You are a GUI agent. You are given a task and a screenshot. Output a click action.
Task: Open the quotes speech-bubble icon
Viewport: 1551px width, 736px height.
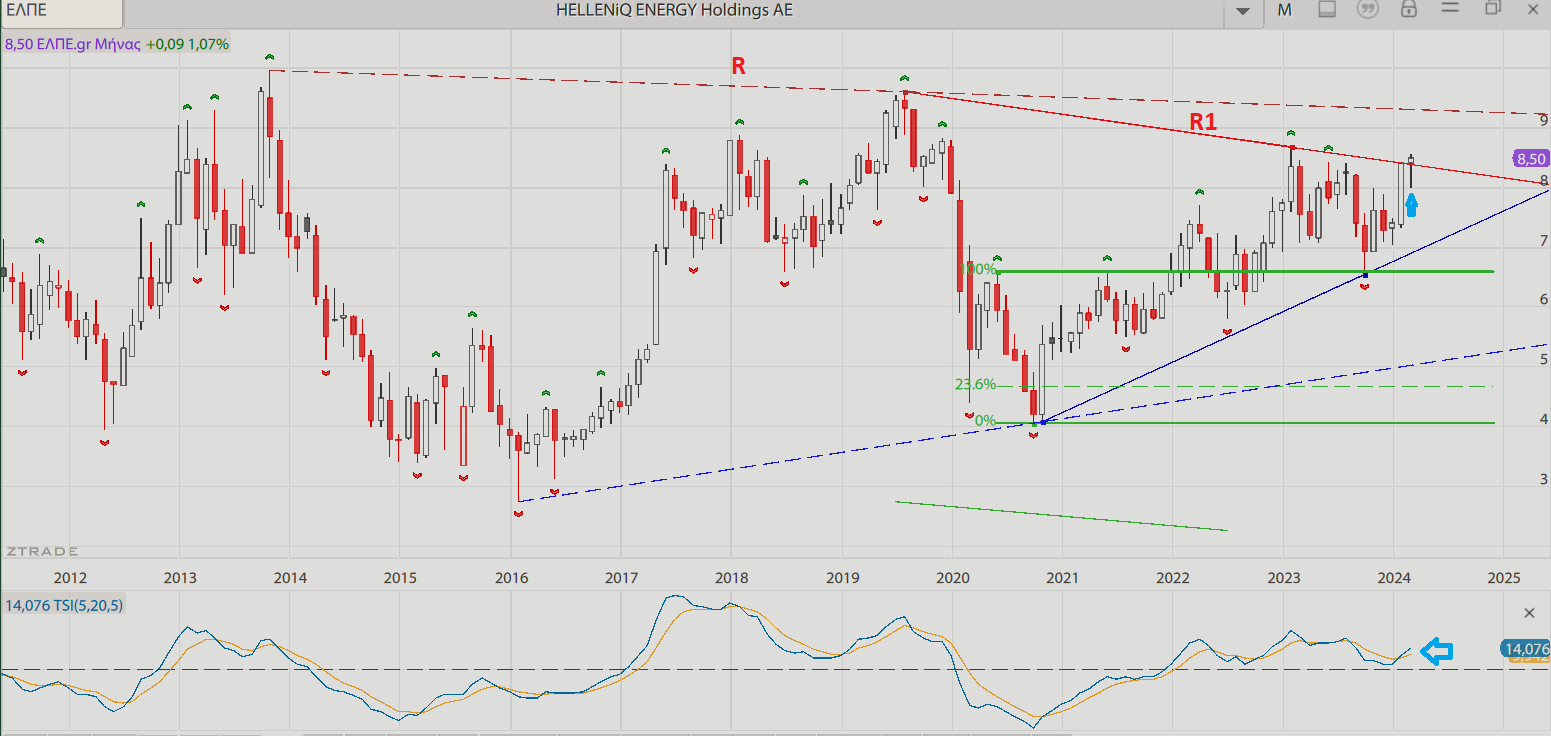[x=1367, y=10]
